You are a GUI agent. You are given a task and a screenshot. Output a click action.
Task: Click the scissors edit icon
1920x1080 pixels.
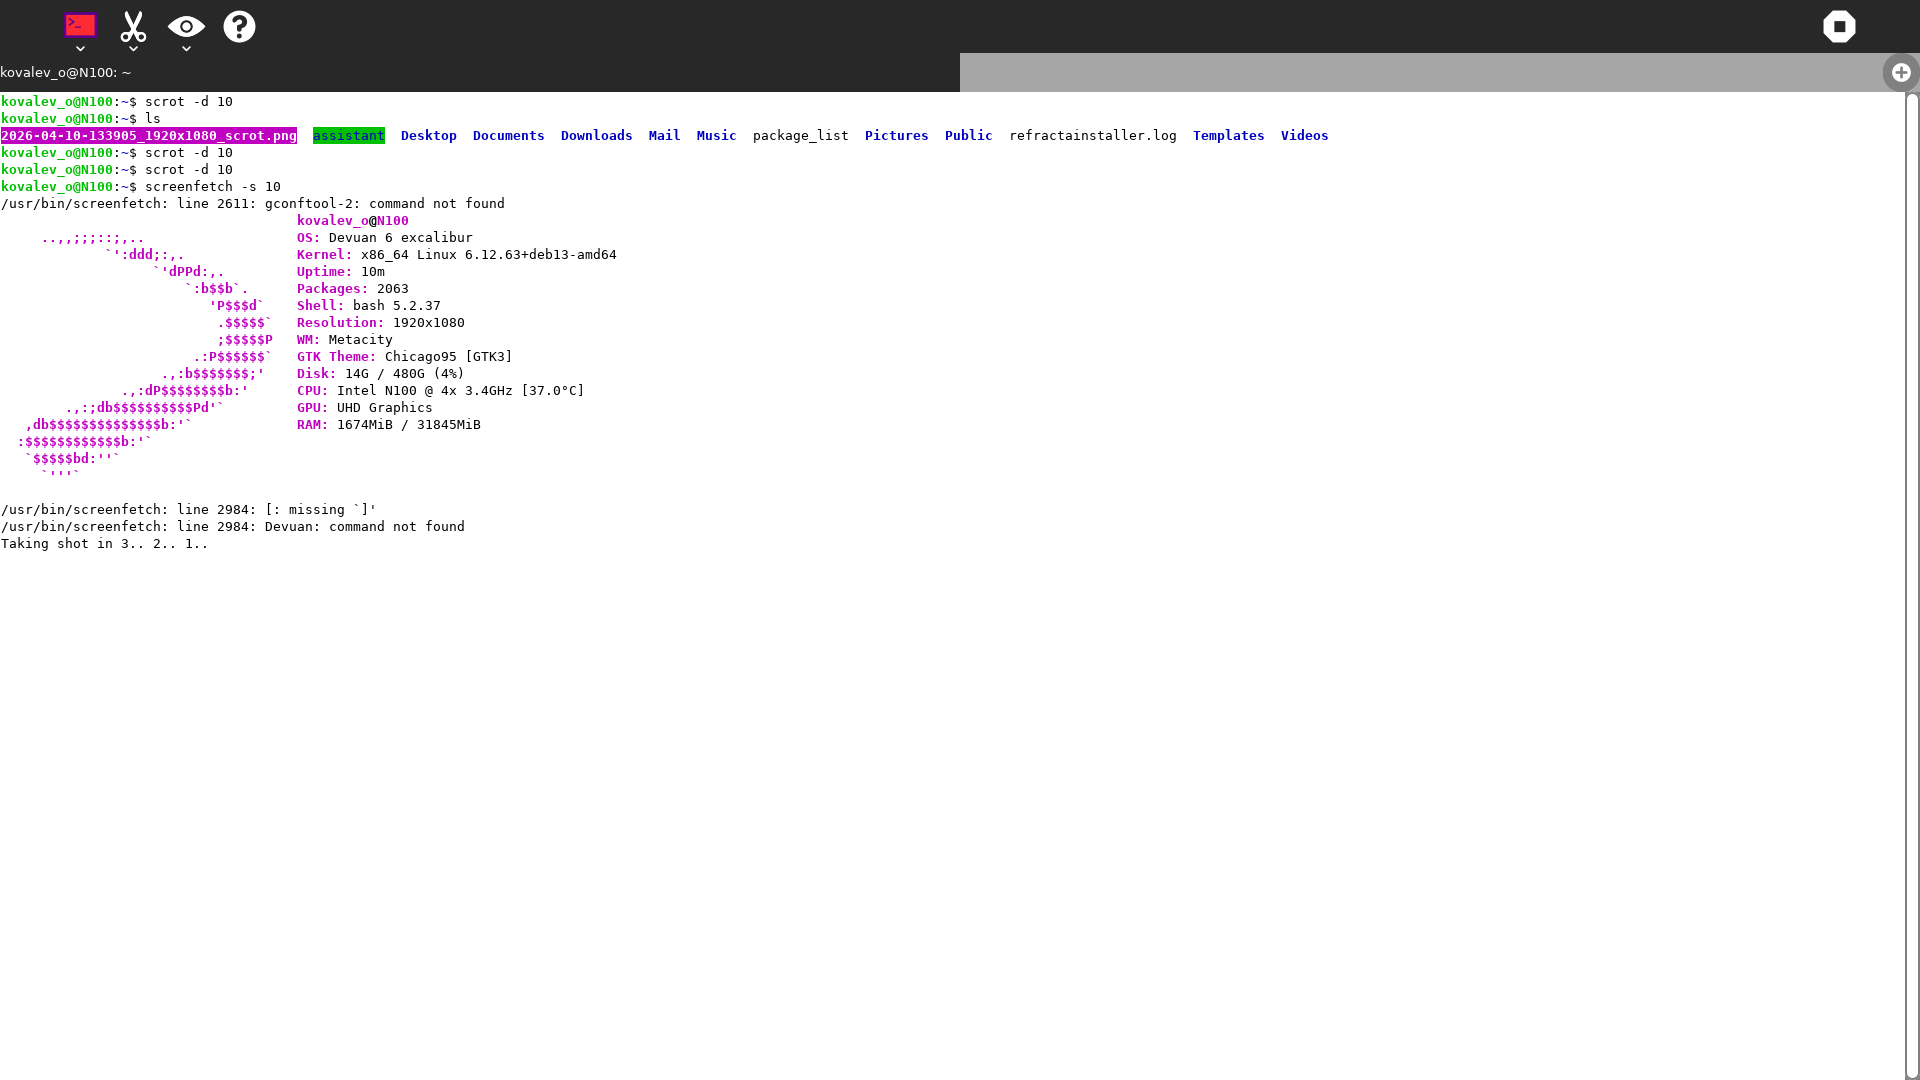point(133,25)
